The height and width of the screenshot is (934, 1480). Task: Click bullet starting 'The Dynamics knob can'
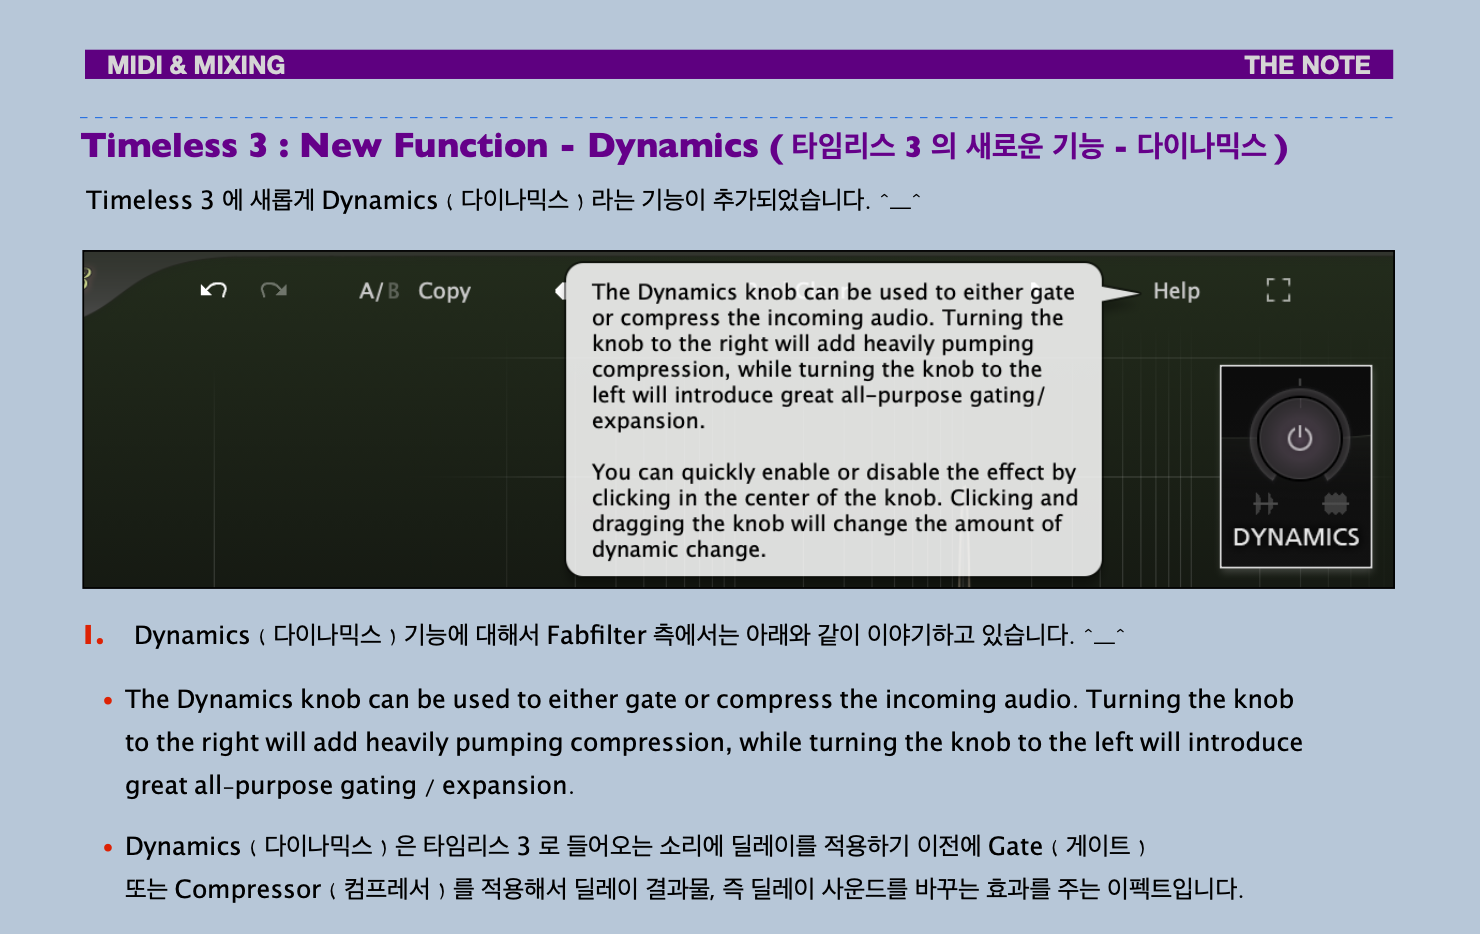click(714, 742)
